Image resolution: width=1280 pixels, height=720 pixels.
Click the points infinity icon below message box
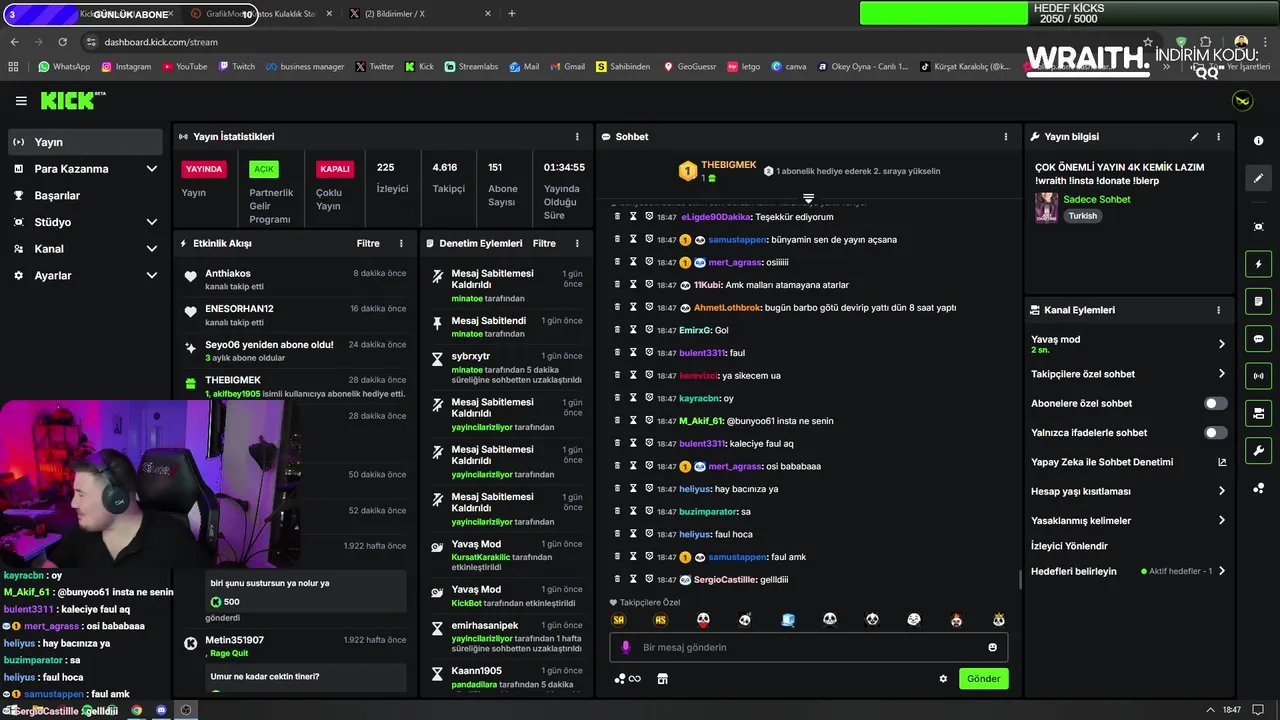[x=627, y=679]
